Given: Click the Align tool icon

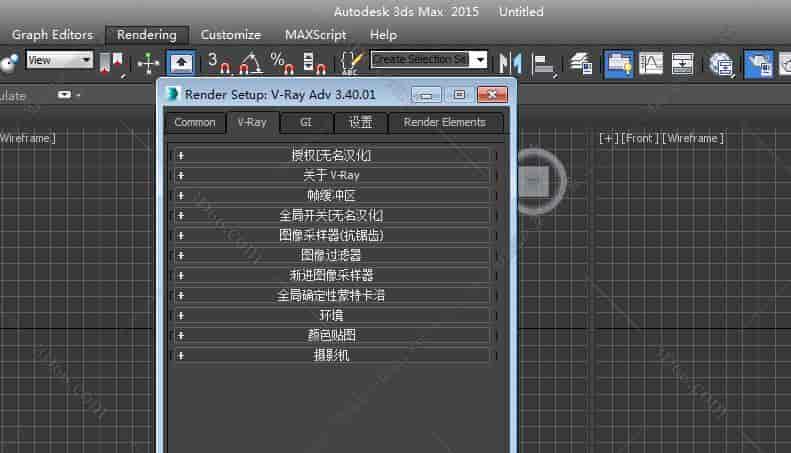Looking at the screenshot, I should (545, 62).
